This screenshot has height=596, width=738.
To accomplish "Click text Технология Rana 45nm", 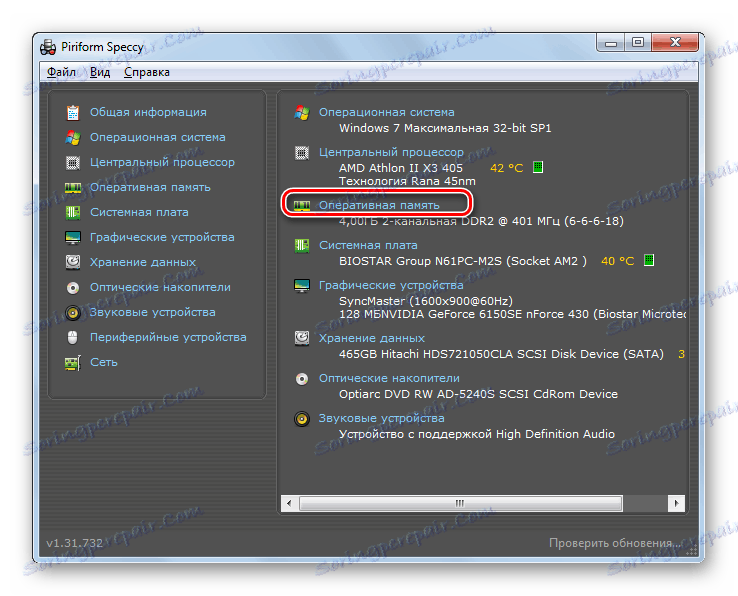I will click(x=408, y=181).
